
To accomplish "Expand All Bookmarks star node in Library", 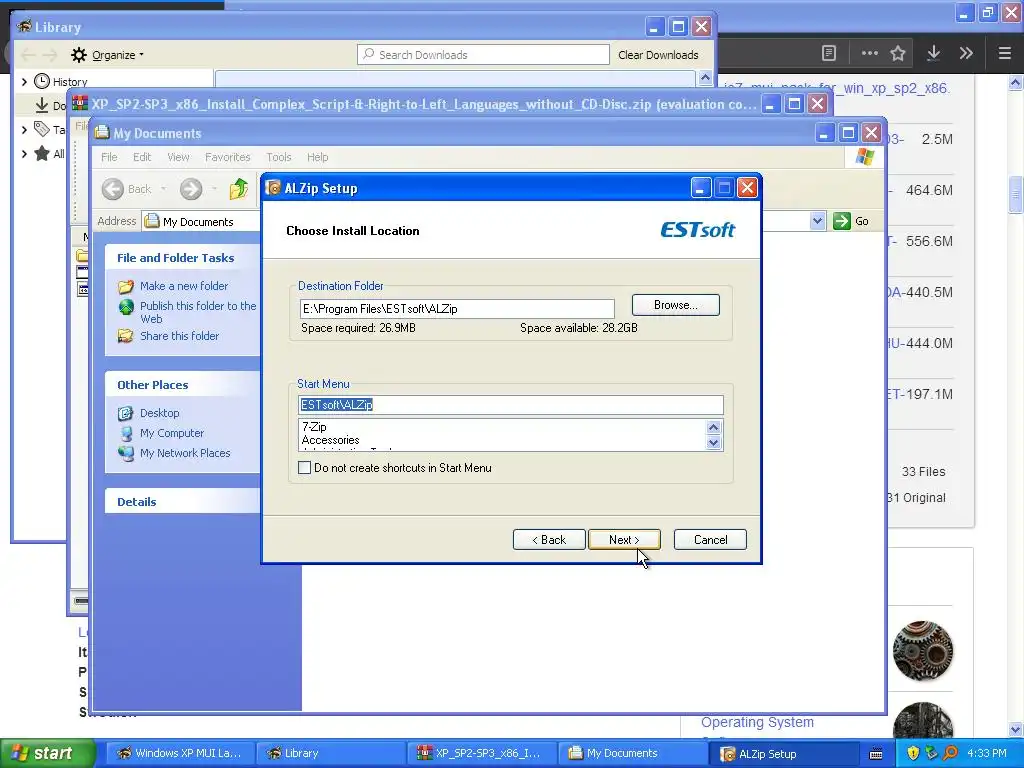I will click(24, 154).
